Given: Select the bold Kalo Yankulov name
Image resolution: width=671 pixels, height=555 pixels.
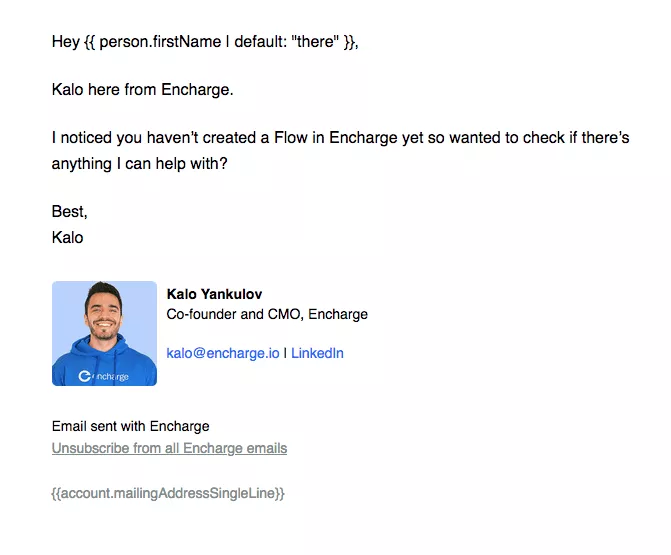Looking at the screenshot, I should pos(214,294).
